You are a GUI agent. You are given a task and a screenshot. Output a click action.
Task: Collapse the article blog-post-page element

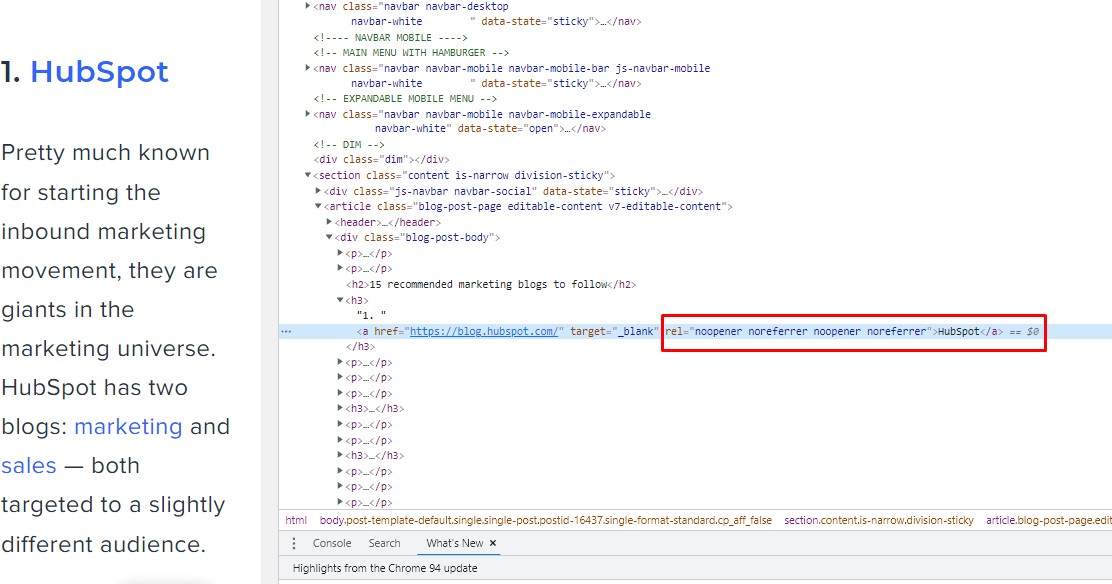pos(318,206)
